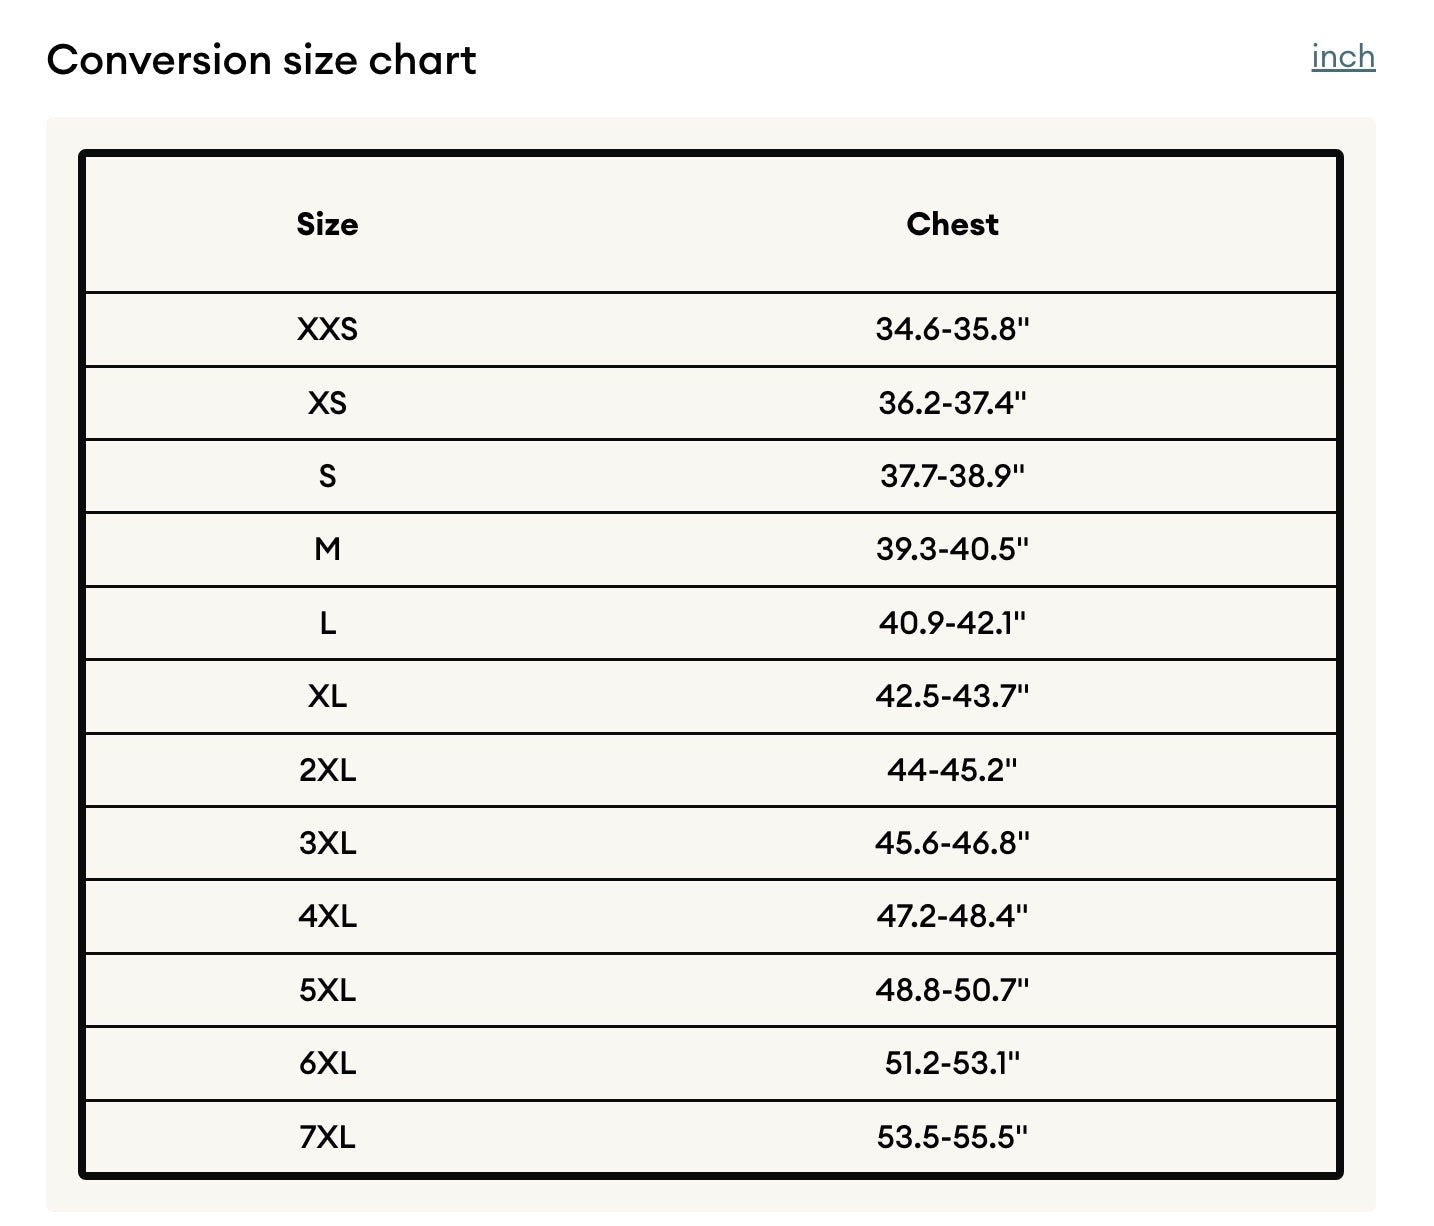Image resolution: width=1434 pixels, height=1226 pixels.
Task: Click the 39.3-40.5" chest measurement
Action: point(952,549)
